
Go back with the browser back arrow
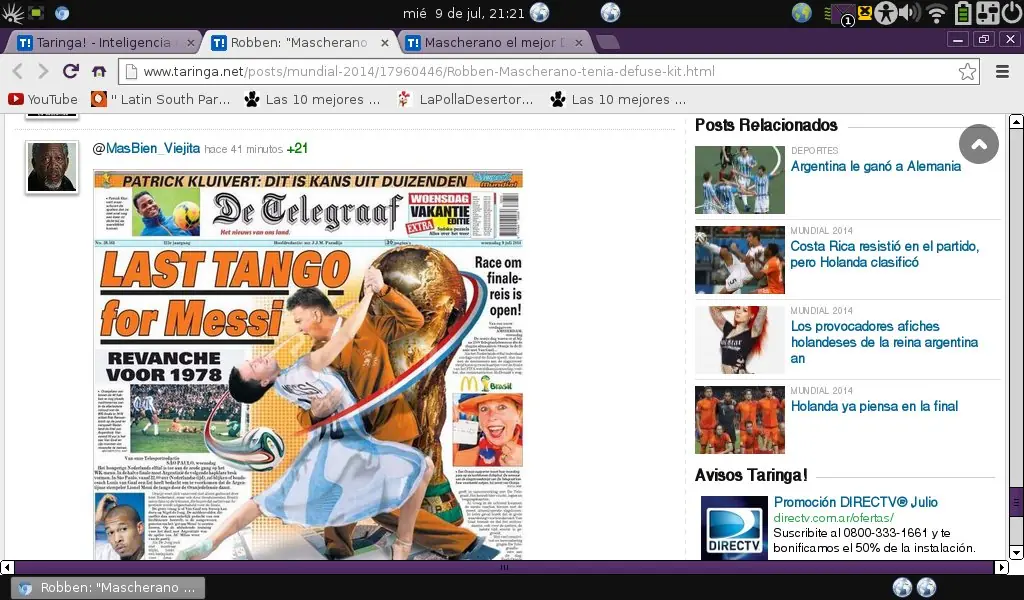click(x=18, y=71)
